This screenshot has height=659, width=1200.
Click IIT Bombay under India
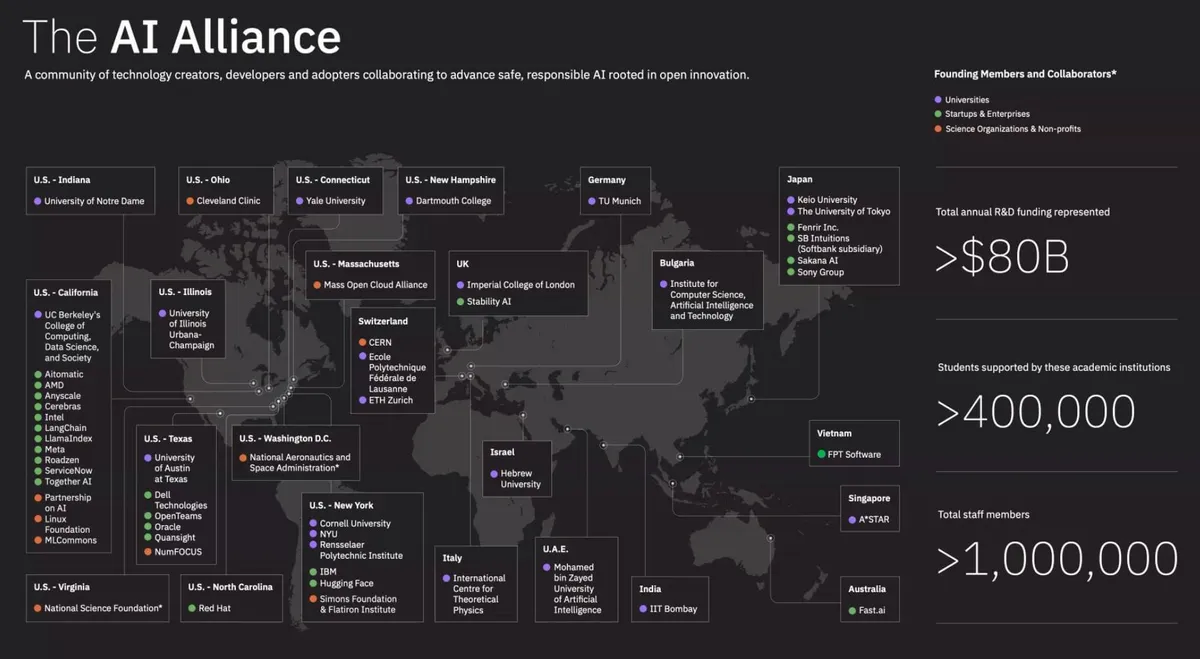tap(673, 609)
